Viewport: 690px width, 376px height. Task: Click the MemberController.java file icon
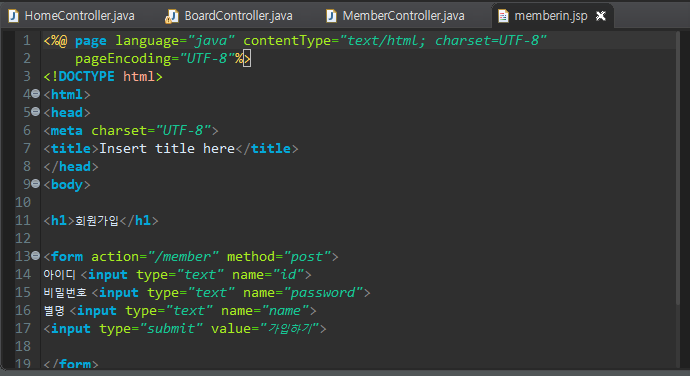(x=331, y=16)
